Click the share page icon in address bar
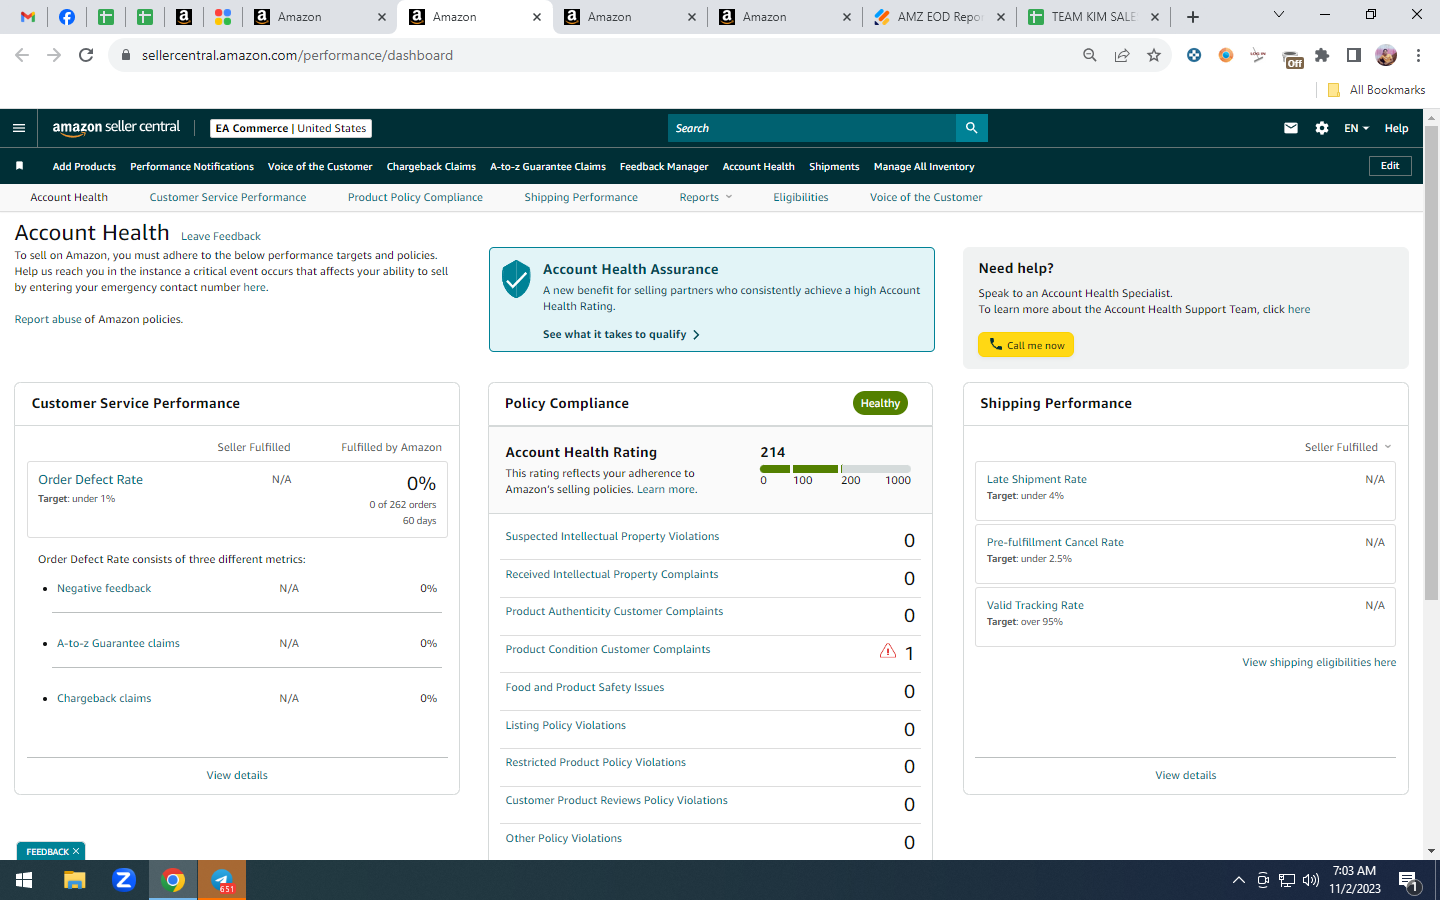The image size is (1440, 900). (x=1122, y=55)
